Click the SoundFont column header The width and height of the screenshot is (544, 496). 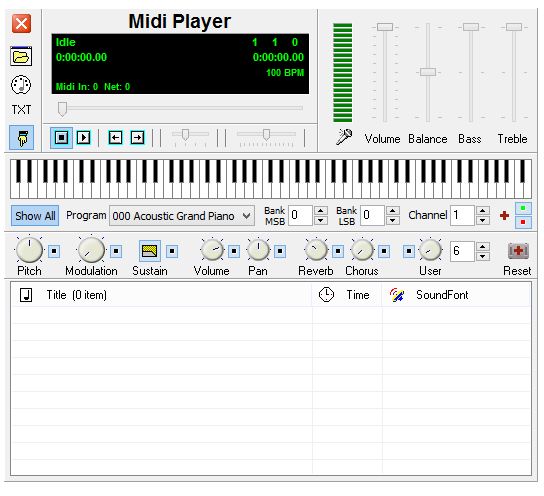click(456, 295)
